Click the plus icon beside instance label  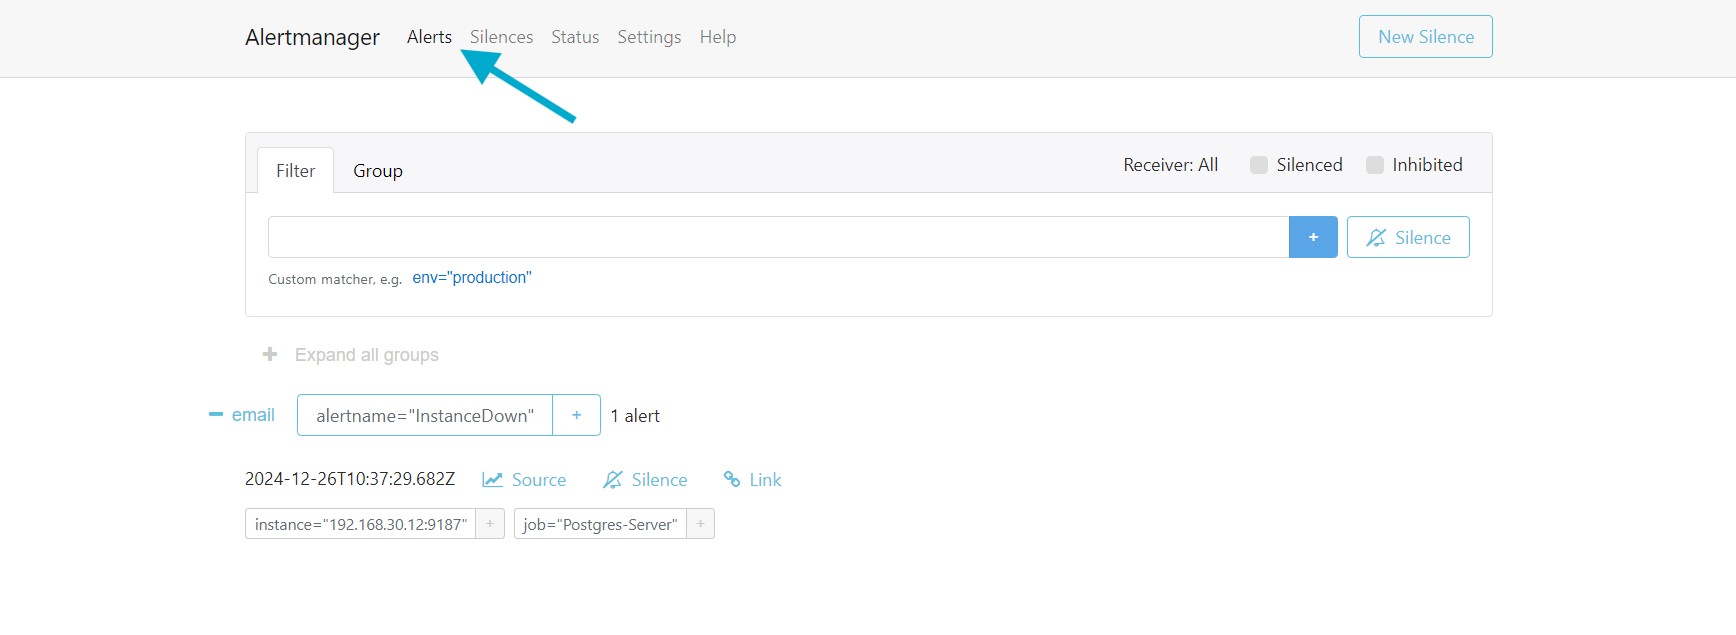(489, 524)
